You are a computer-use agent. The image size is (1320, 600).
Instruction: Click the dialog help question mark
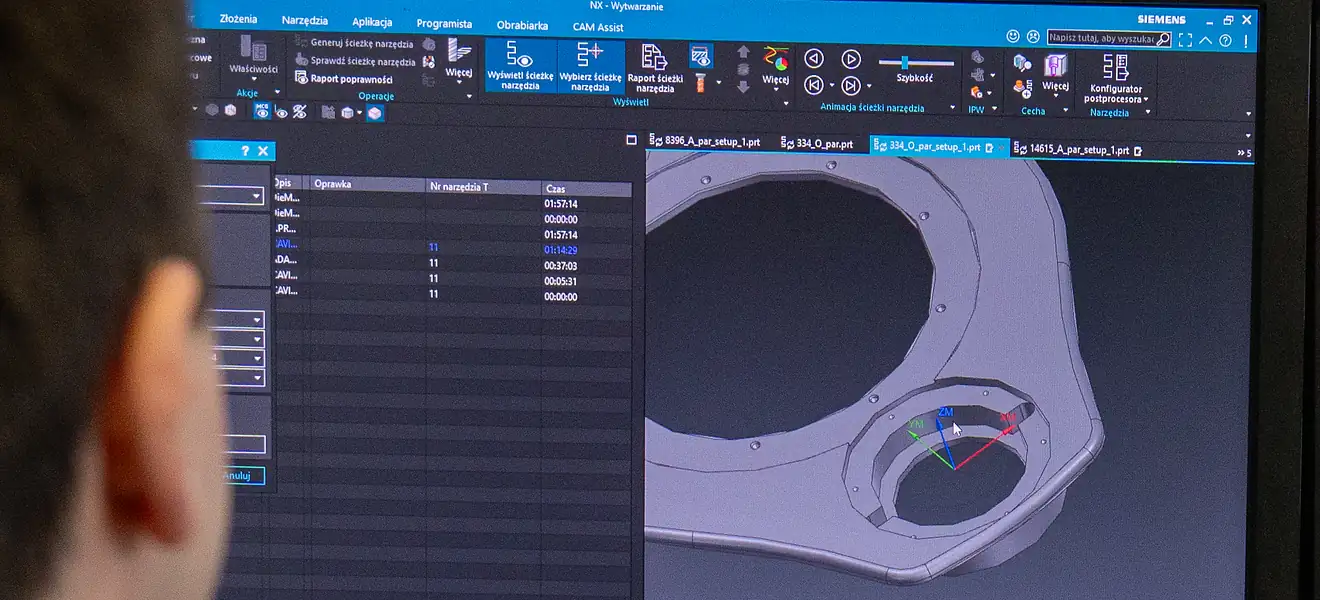pyautogui.click(x=245, y=150)
